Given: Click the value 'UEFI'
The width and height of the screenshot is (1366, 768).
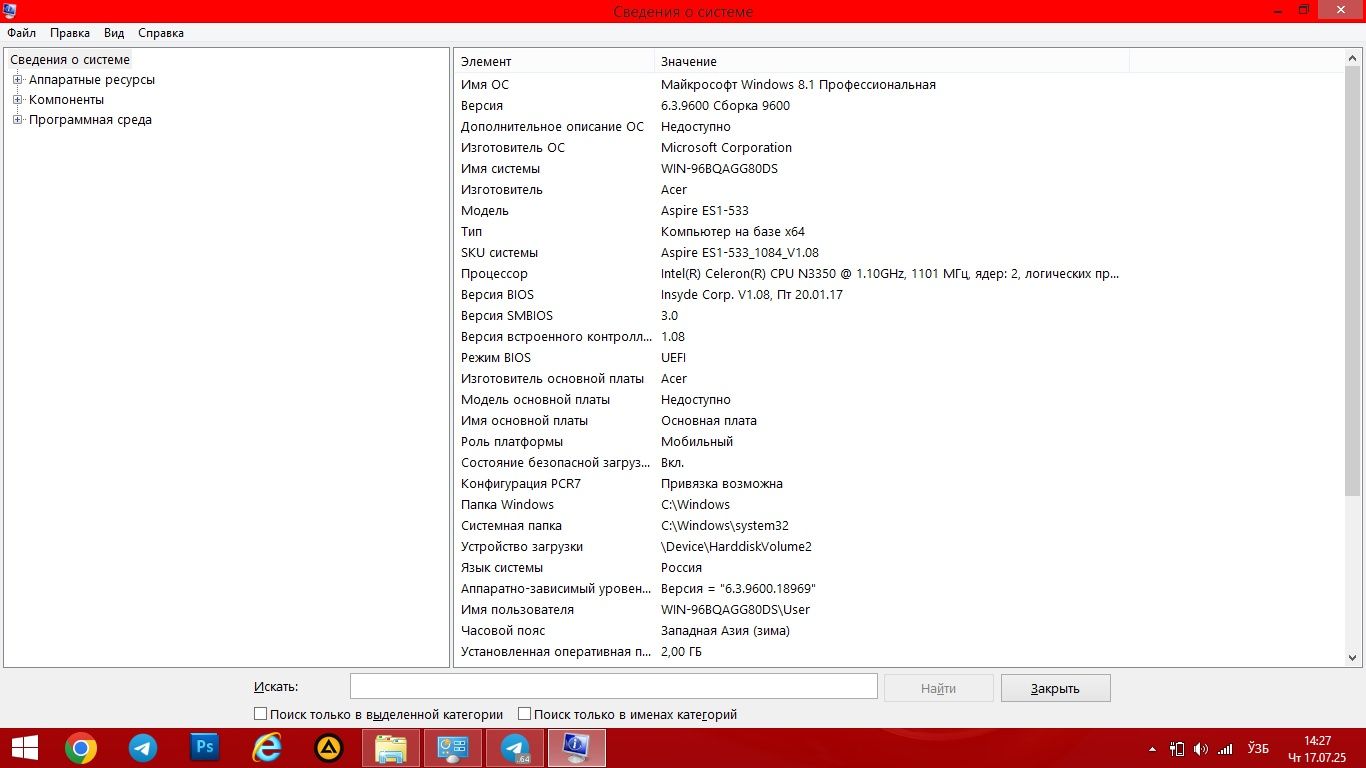Looking at the screenshot, I should click(673, 358).
